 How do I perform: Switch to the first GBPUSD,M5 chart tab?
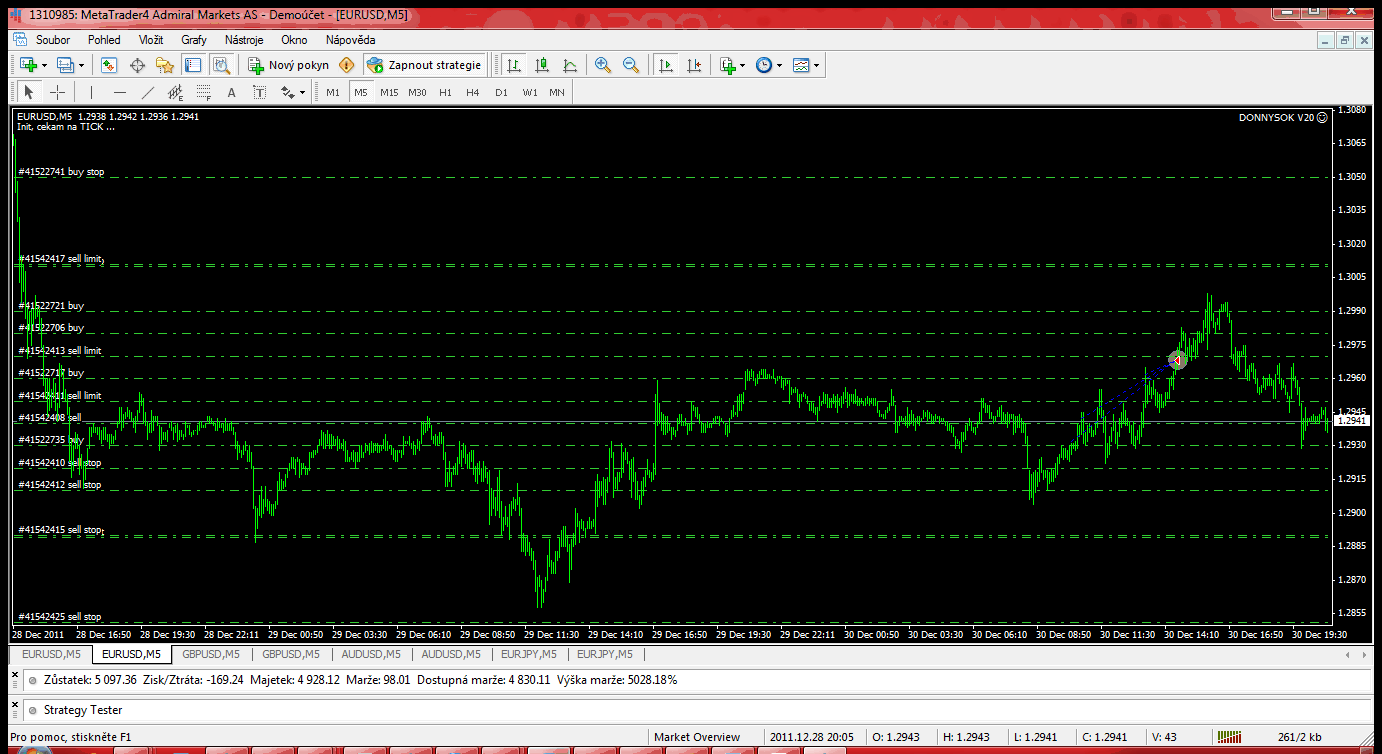click(211, 655)
